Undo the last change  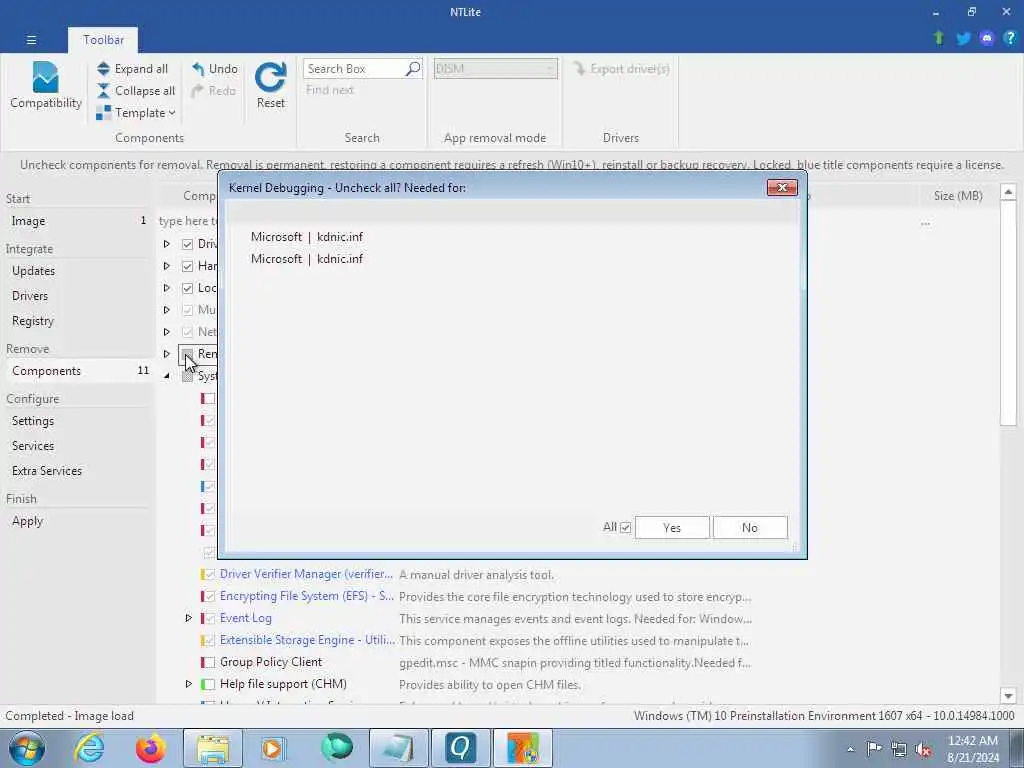click(215, 69)
